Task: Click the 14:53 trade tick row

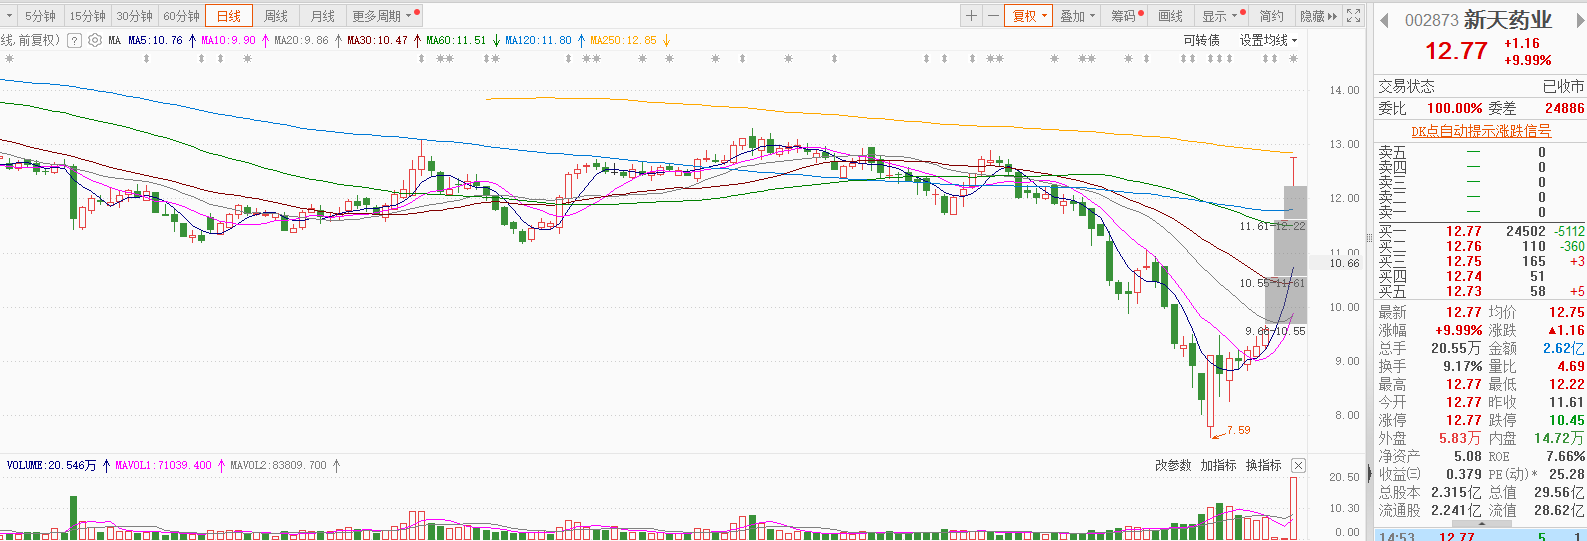Action: click(1481, 536)
